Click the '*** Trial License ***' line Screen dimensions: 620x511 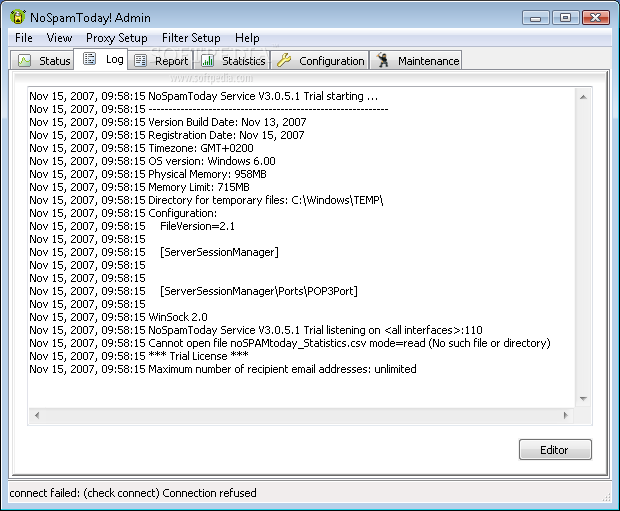coord(139,356)
